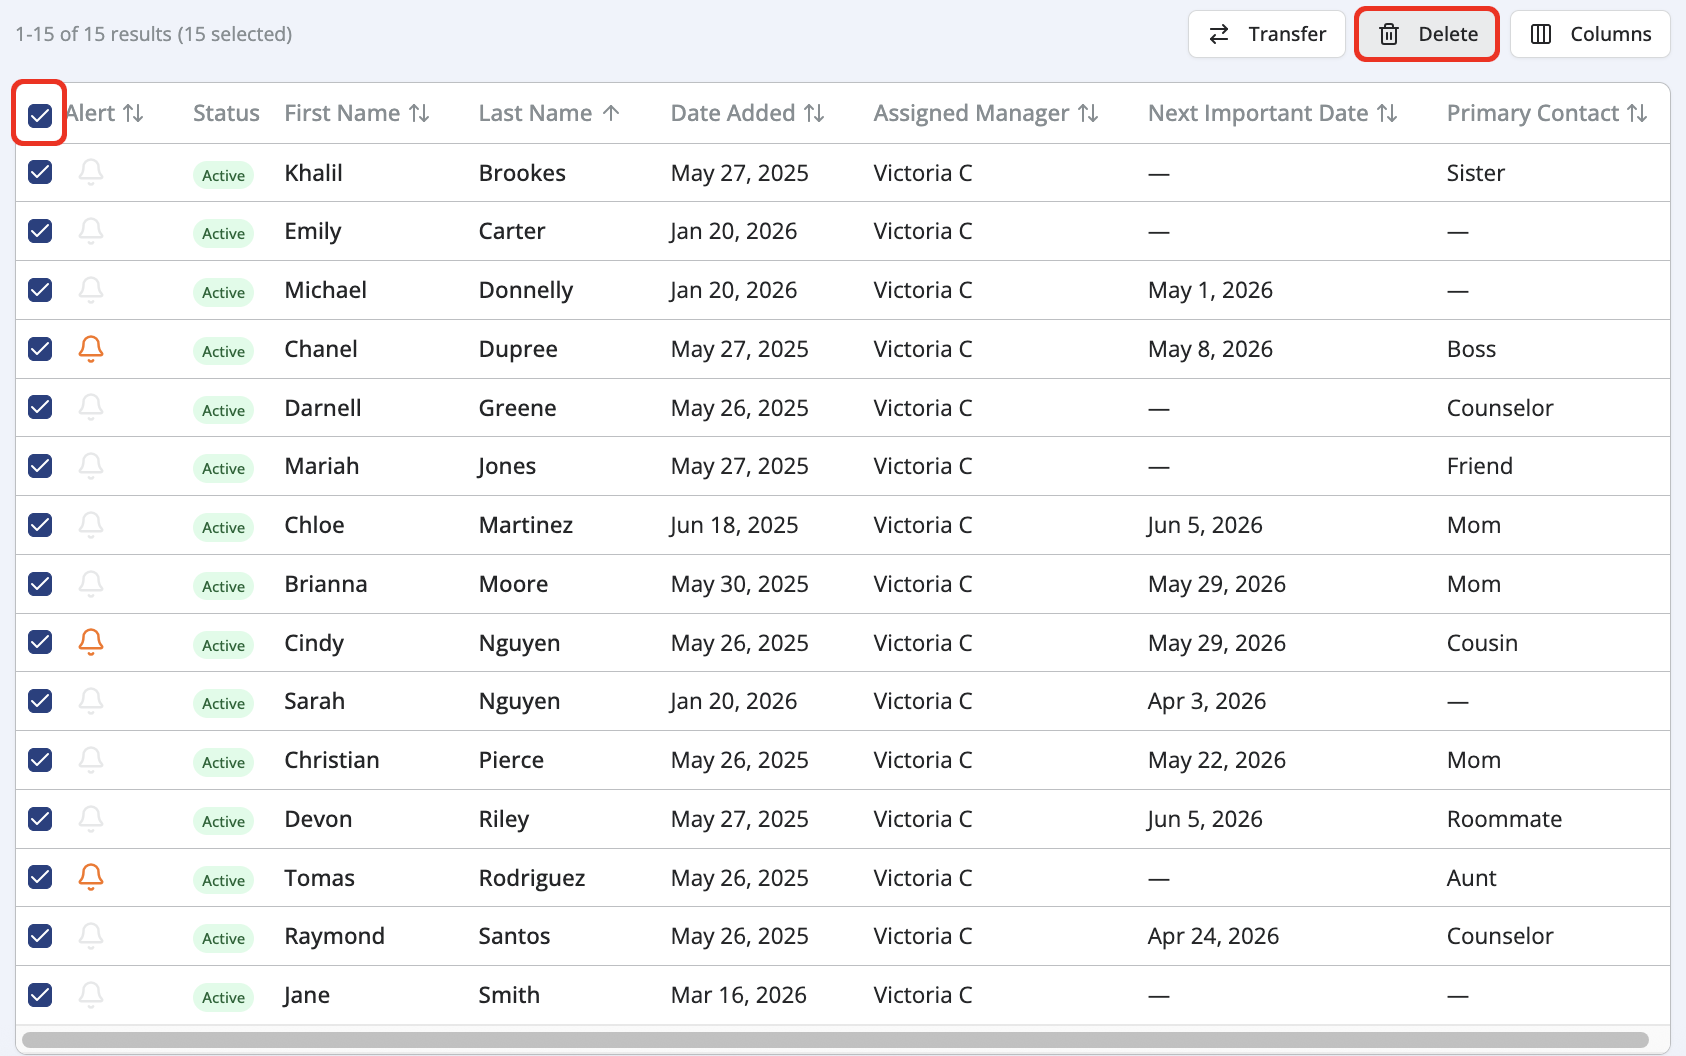Uncheck the select-all checkbox in the header
The width and height of the screenshot is (1686, 1056).
(39, 113)
